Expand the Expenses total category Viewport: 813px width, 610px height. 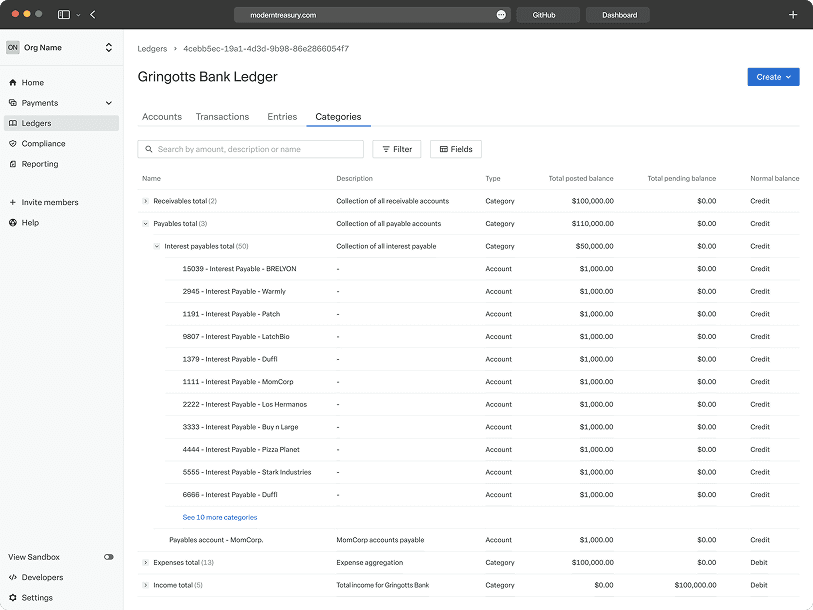click(146, 562)
